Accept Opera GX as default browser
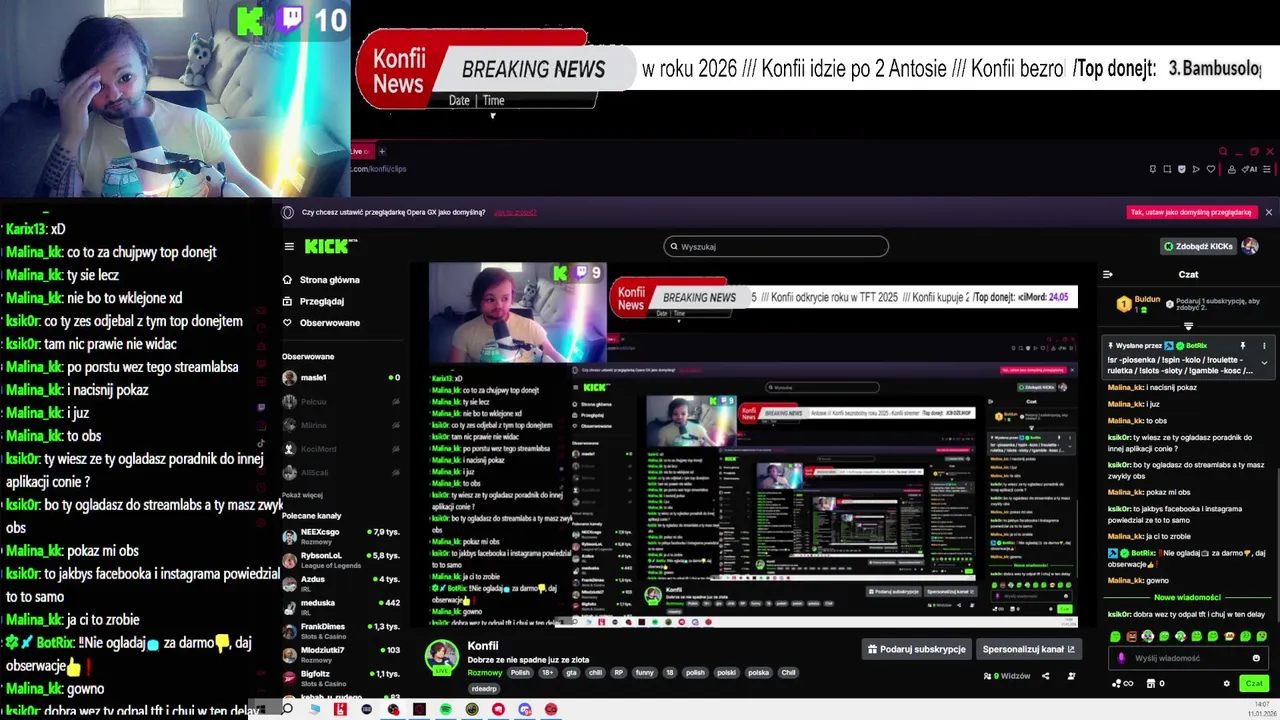 click(x=1190, y=212)
